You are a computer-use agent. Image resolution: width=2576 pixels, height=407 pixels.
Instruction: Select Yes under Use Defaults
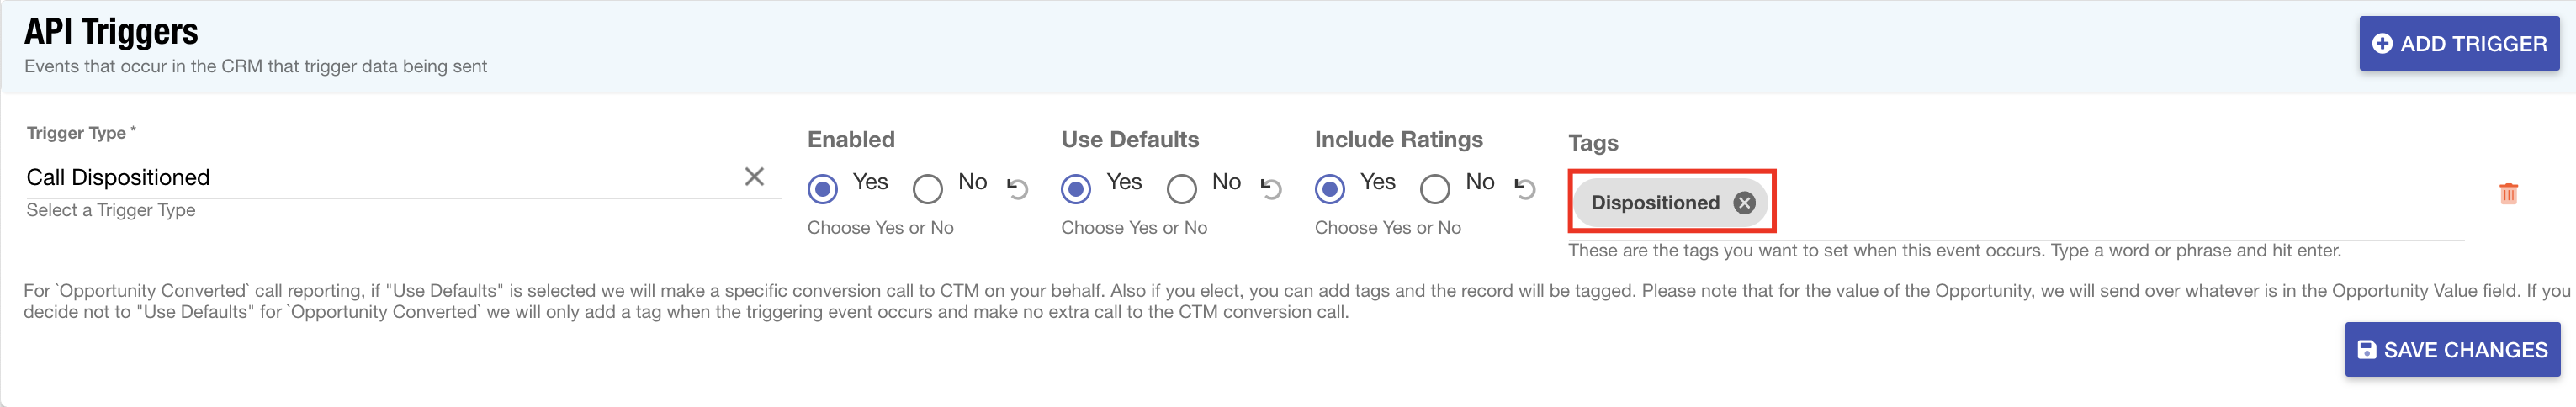[1076, 188]
